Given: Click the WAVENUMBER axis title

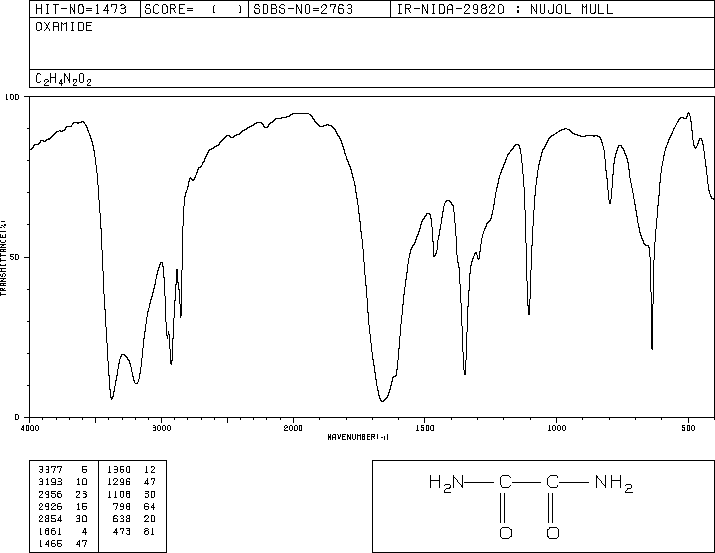Looking at the screenshot, I should coord(358,437).
